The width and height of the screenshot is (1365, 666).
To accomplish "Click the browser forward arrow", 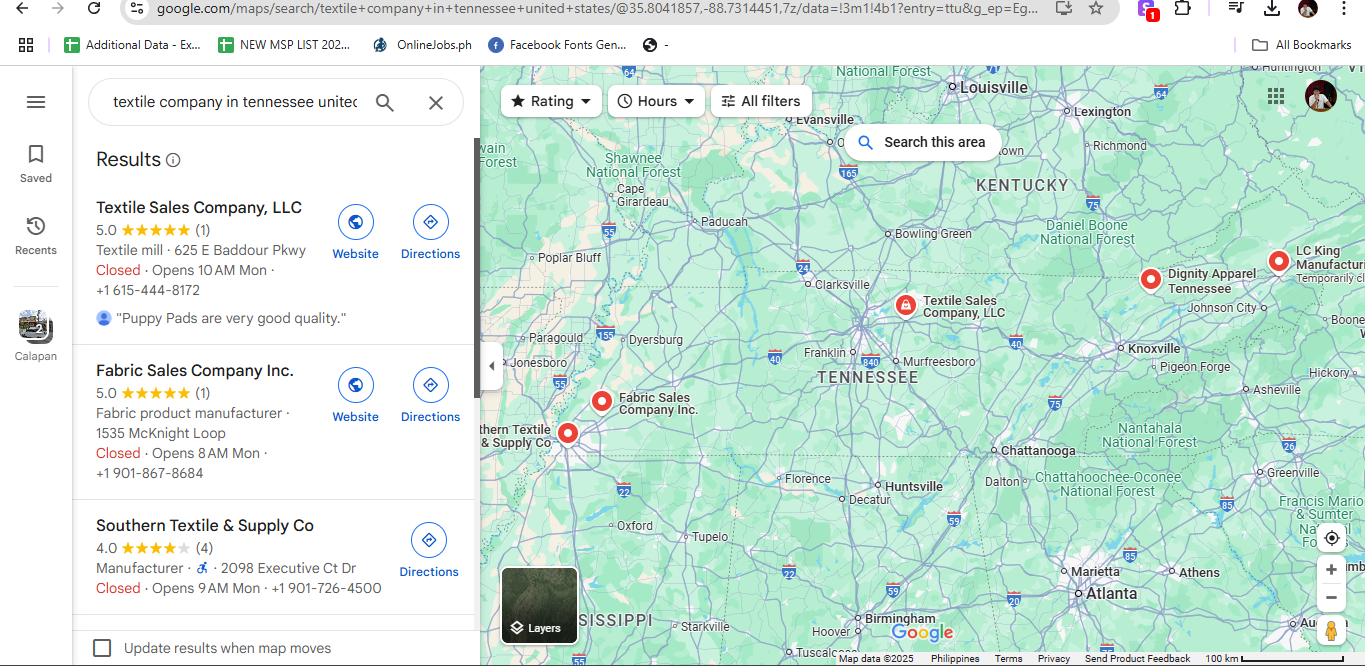I will [x=58, y=9].
